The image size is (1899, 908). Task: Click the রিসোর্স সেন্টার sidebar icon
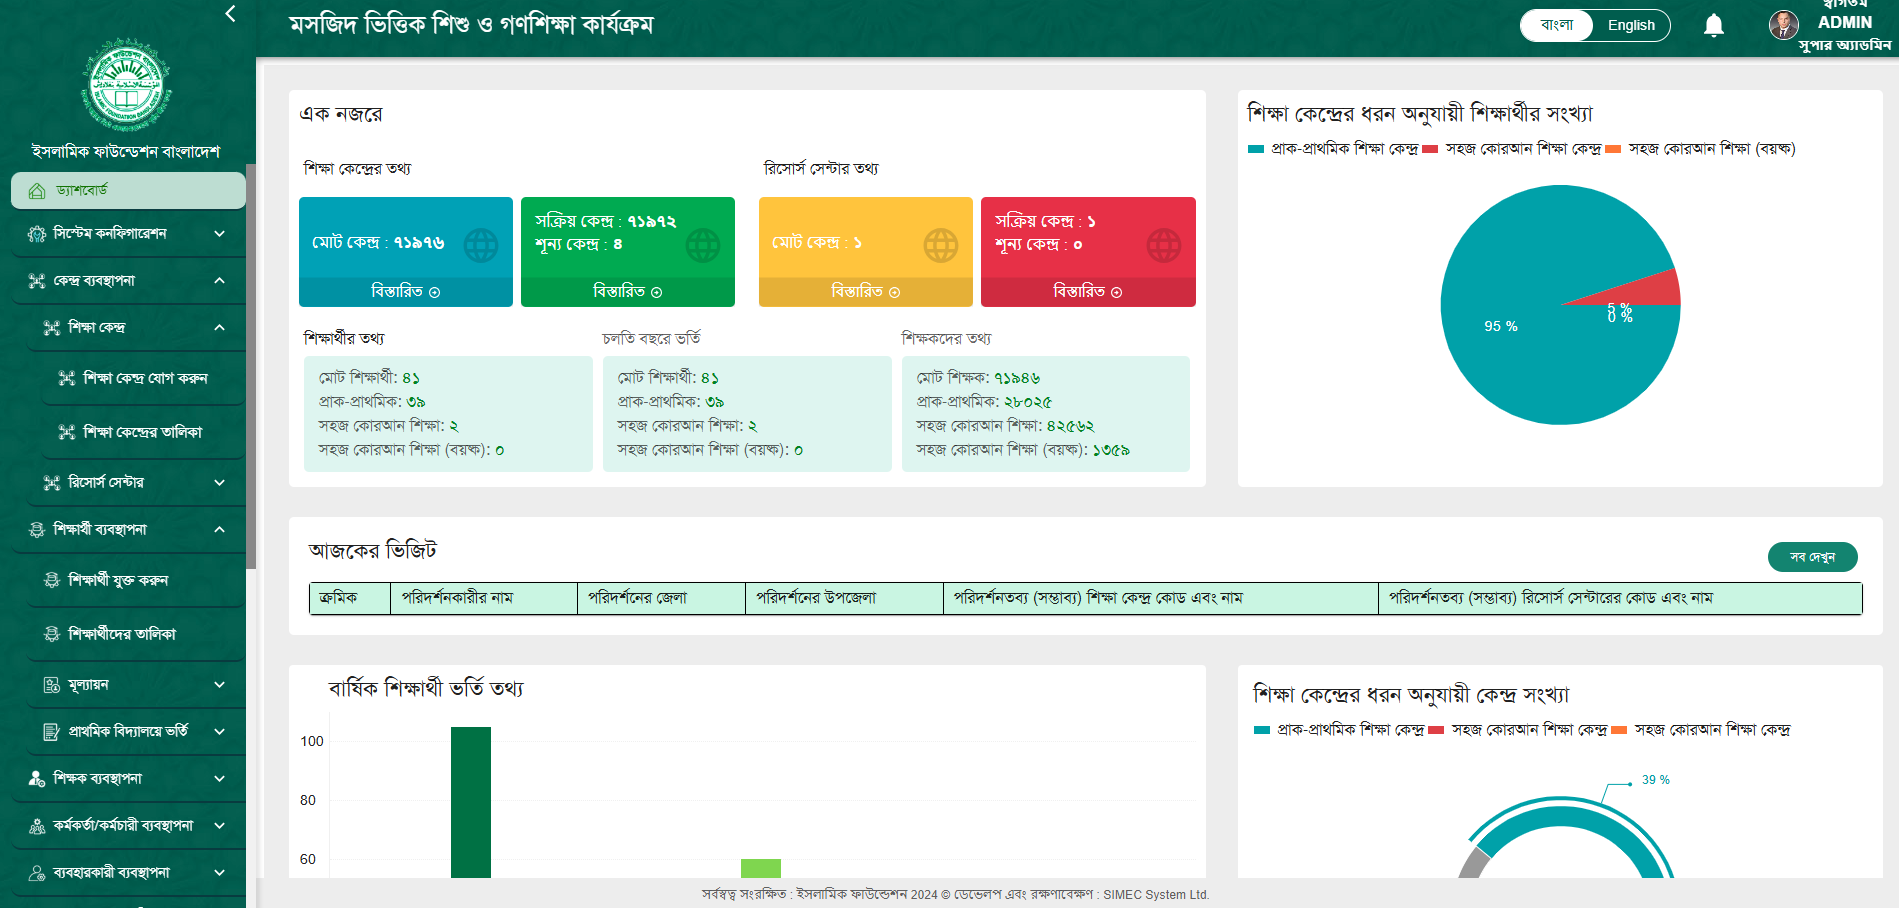coord(52,483)
